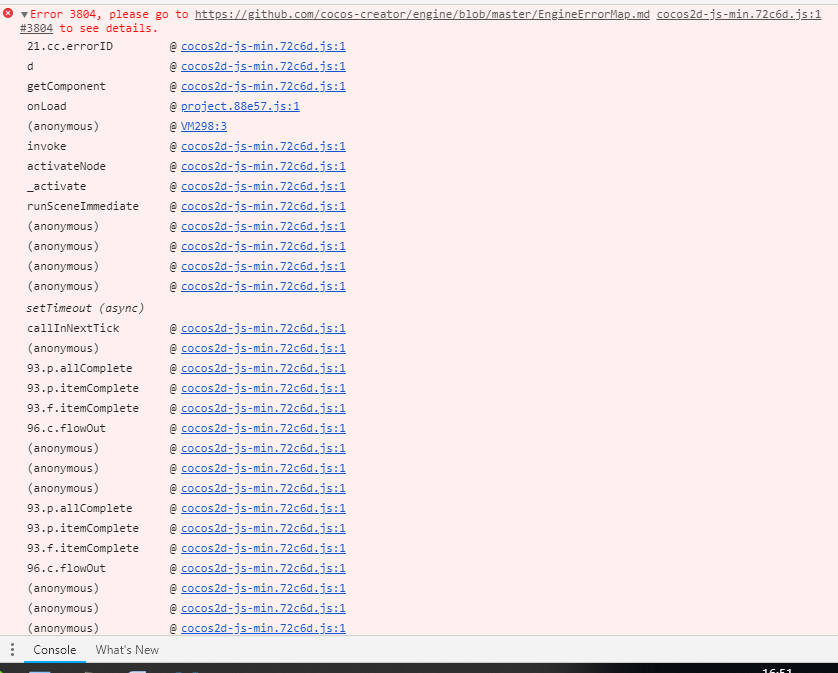Viewport: 838px width, 673px height.
Task: Open the VM298:3 source link
Action: (204, 127)
